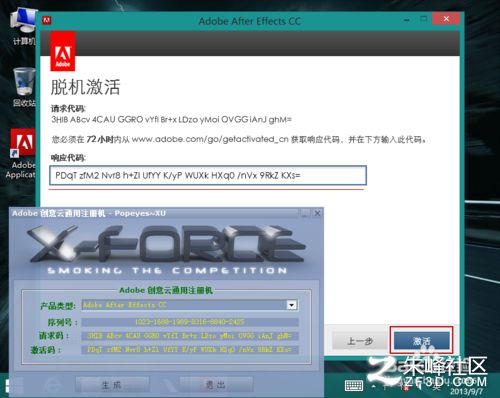Click inside the 响应代码 input field
The height and width of the screenshot is (398, 500).
[208, 175]
